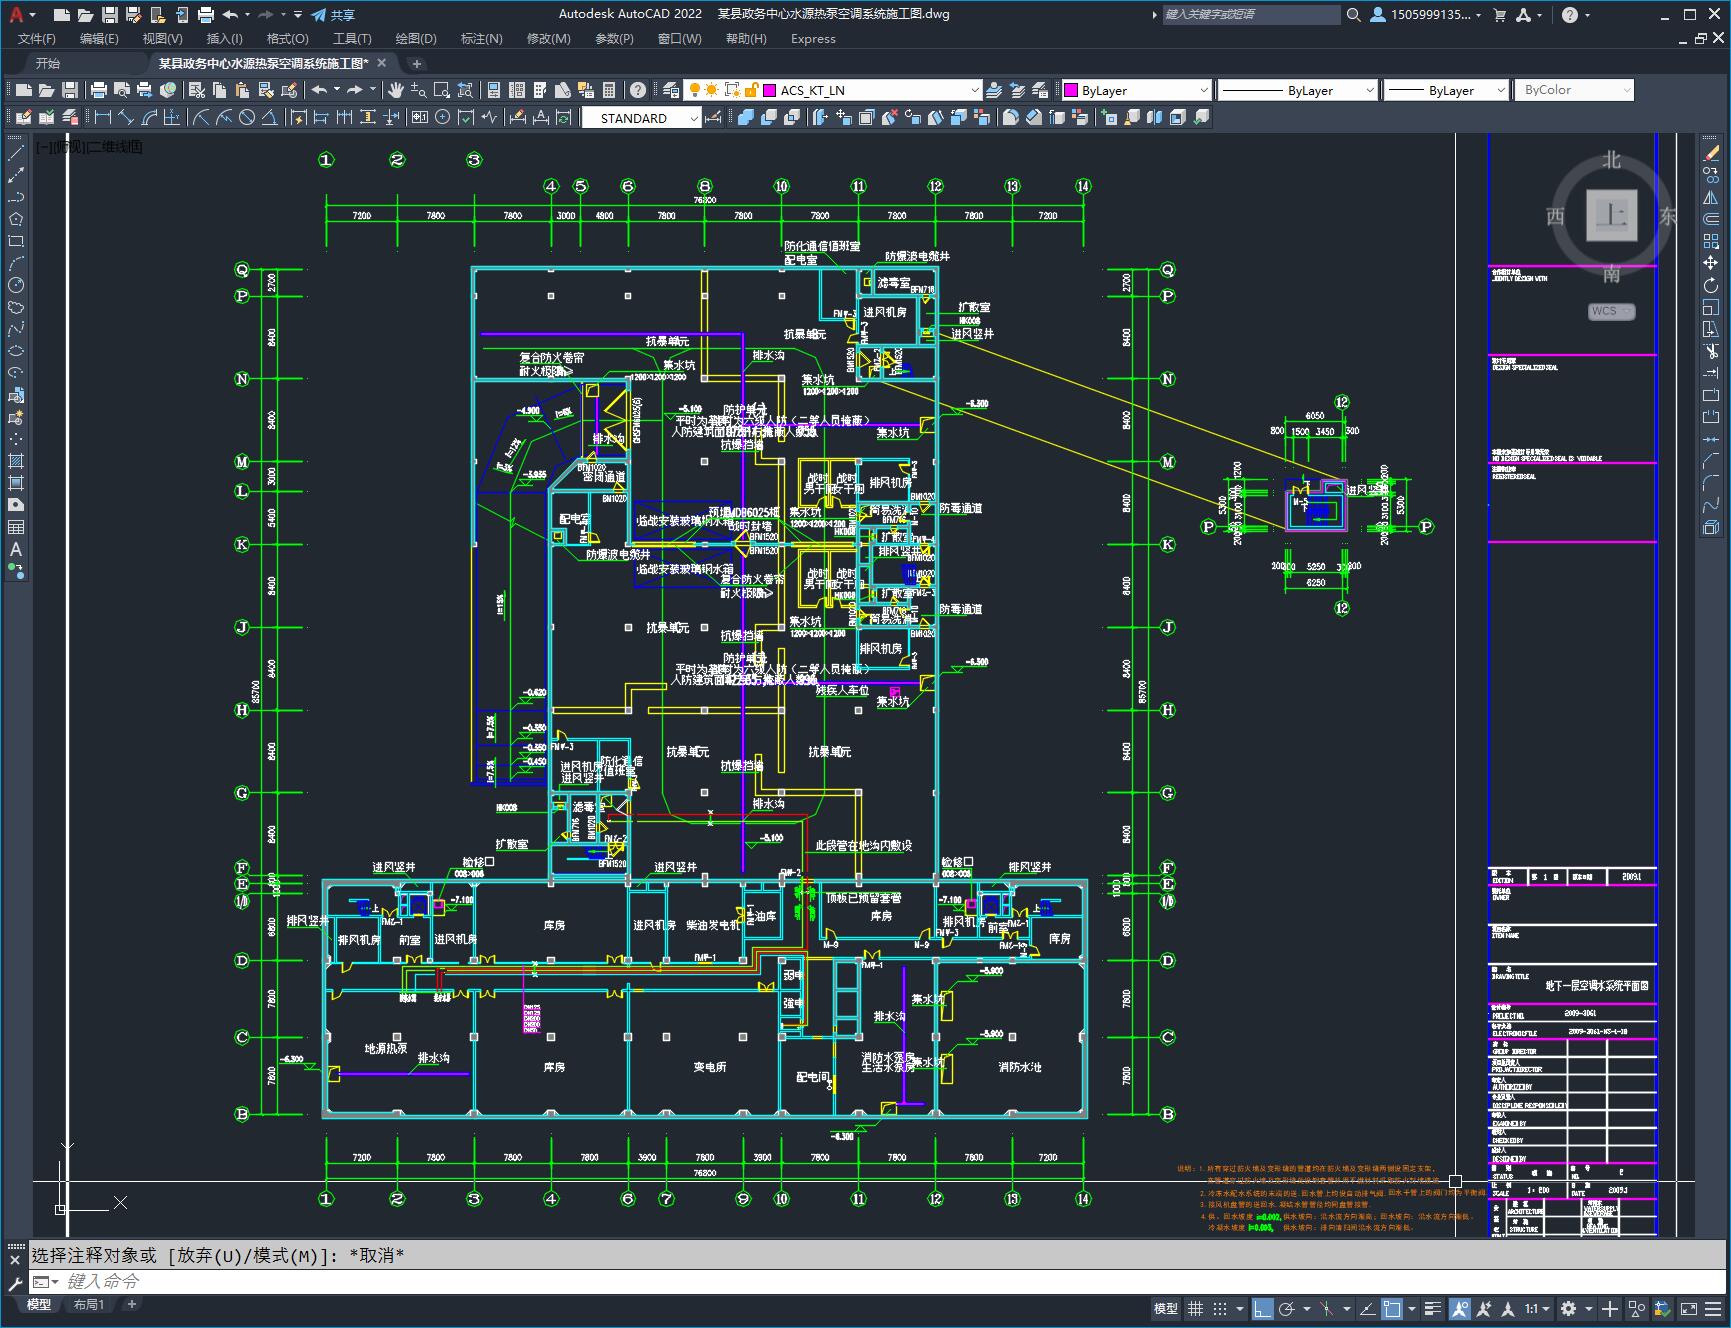Select the Circle draw tool
The height and width of the screenshot is (1328, 1731).
click(16, 285)
